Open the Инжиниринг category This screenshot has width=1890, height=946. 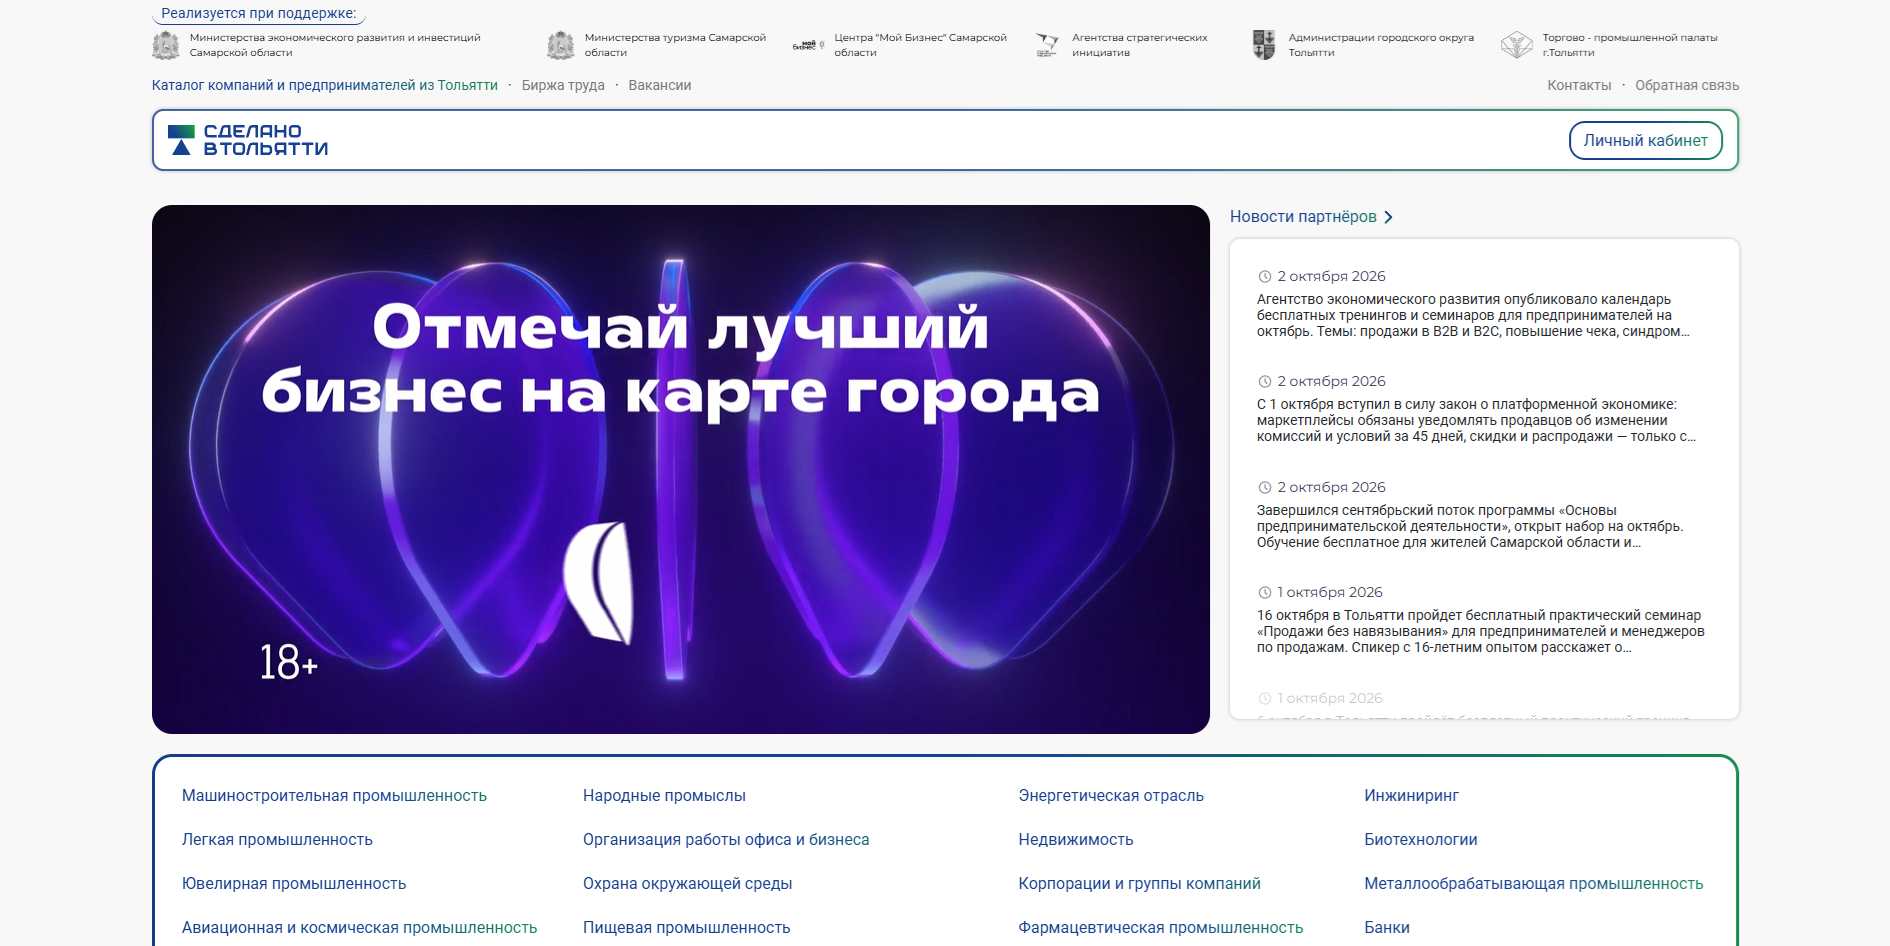[1411, 796]
